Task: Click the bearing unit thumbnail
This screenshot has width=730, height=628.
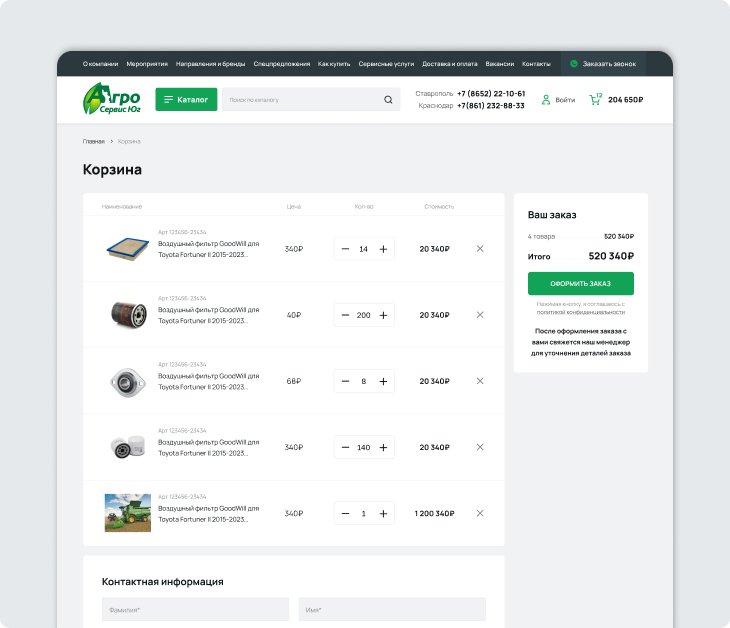Action: click(128, 382)
